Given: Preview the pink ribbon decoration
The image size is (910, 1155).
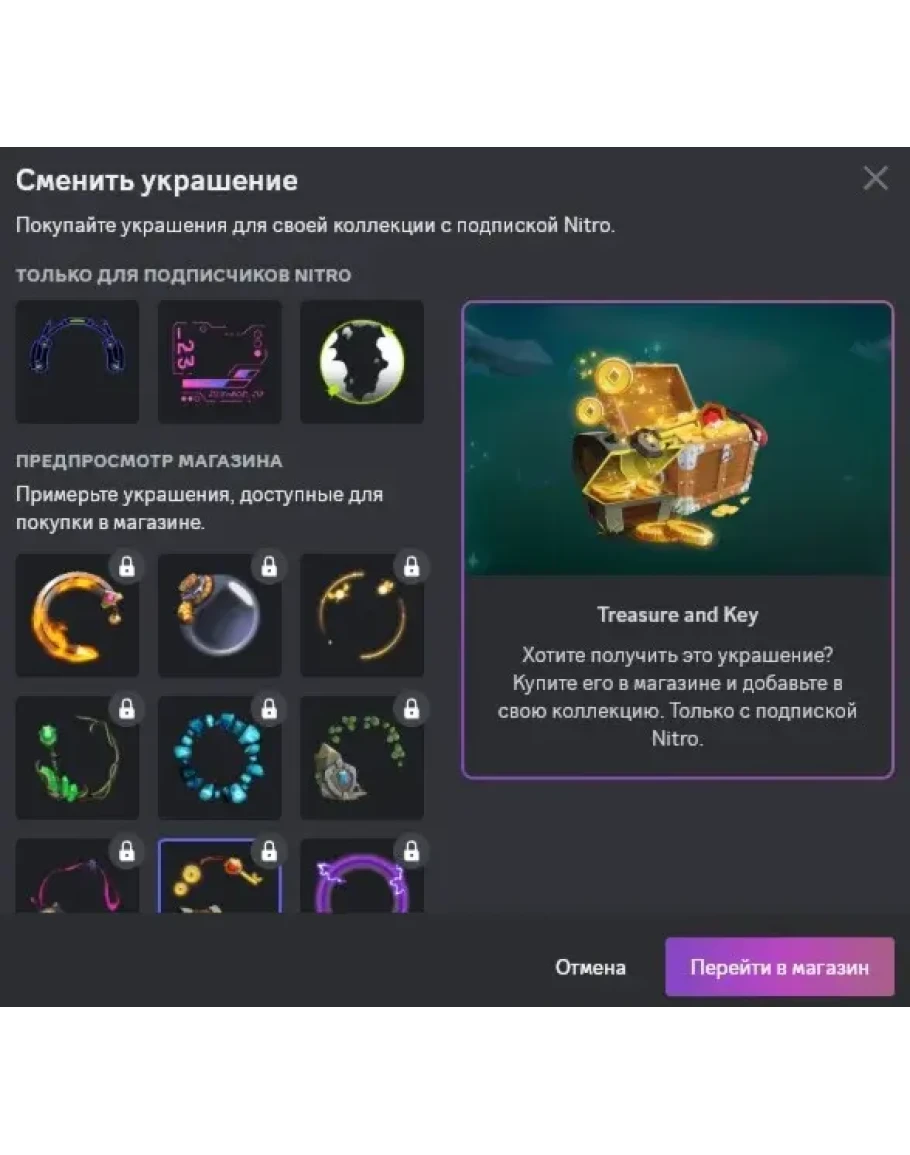Looking at the screenshot, I should (77, 876).
